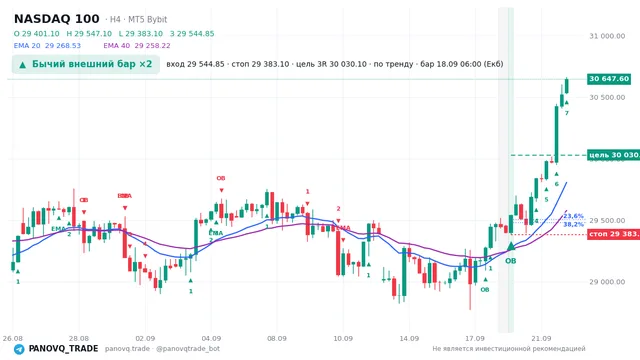
Task: Click the green 'цель 30 030' target tag
Action: (x=613, y=155)
